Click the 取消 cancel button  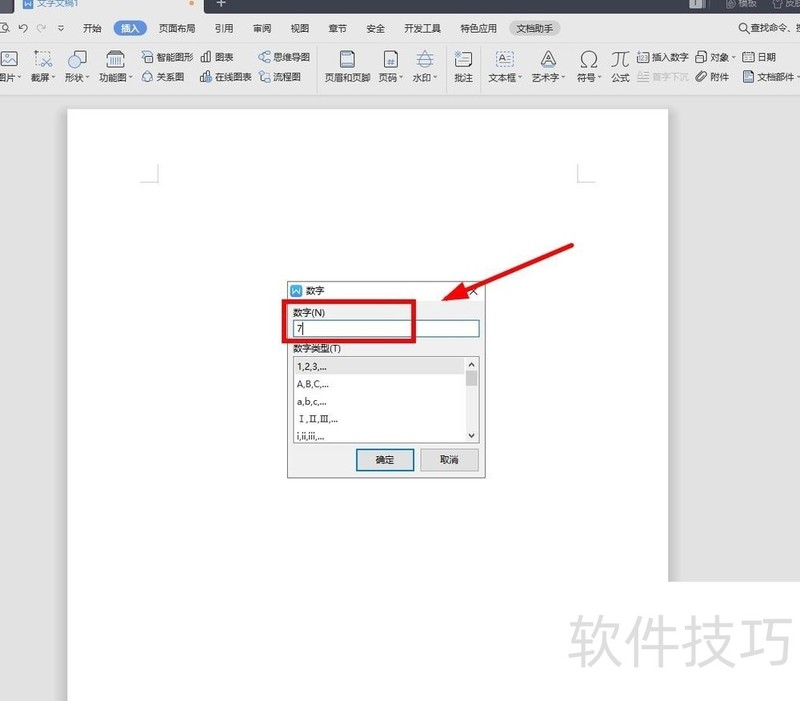click(449, 460)
